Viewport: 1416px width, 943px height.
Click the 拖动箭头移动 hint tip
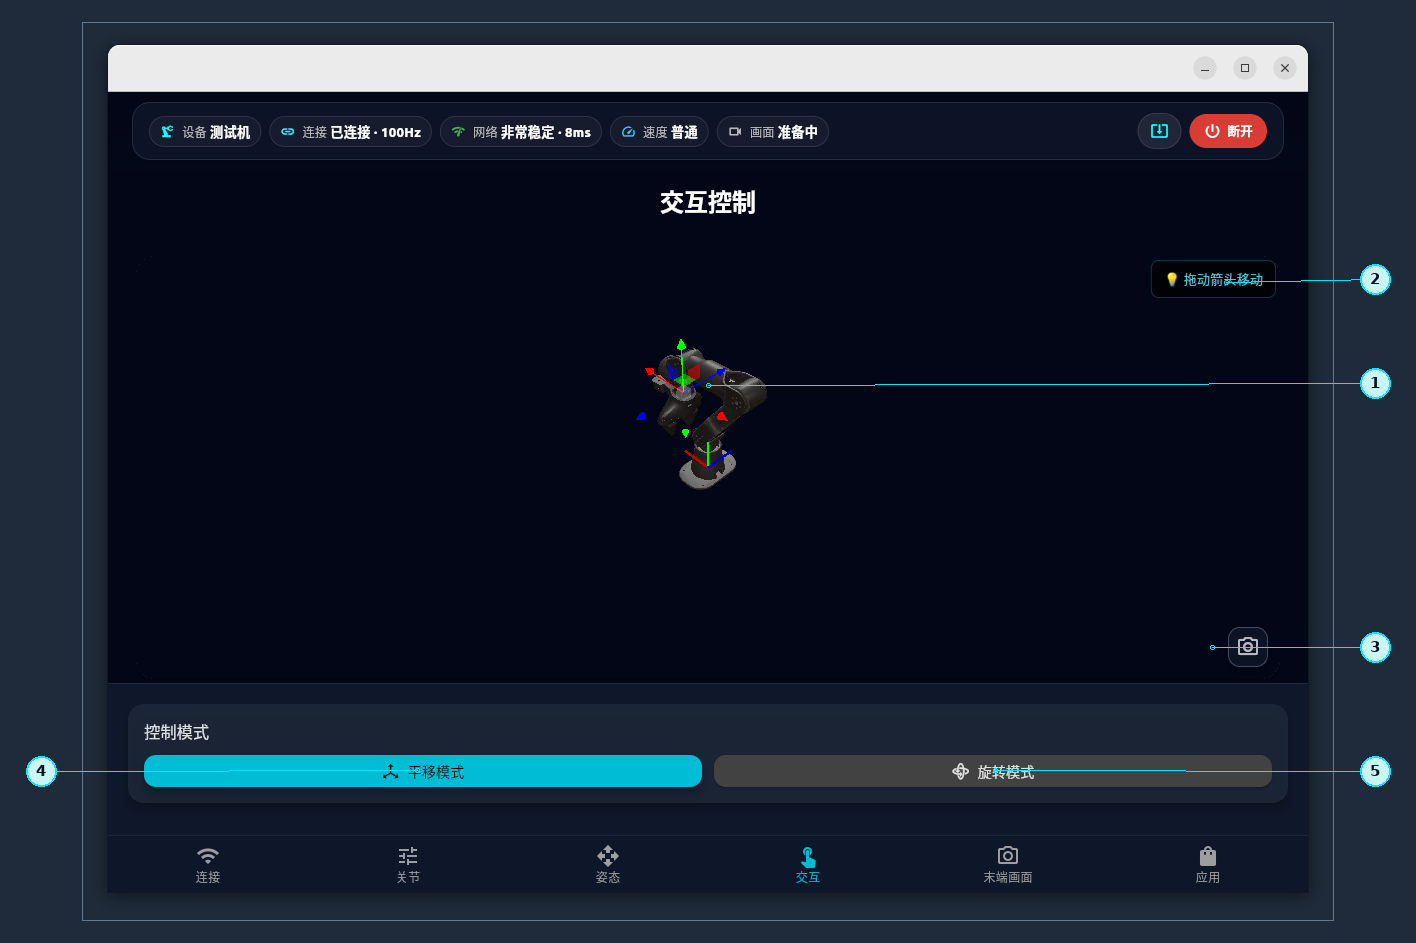tap(1213, 280)
